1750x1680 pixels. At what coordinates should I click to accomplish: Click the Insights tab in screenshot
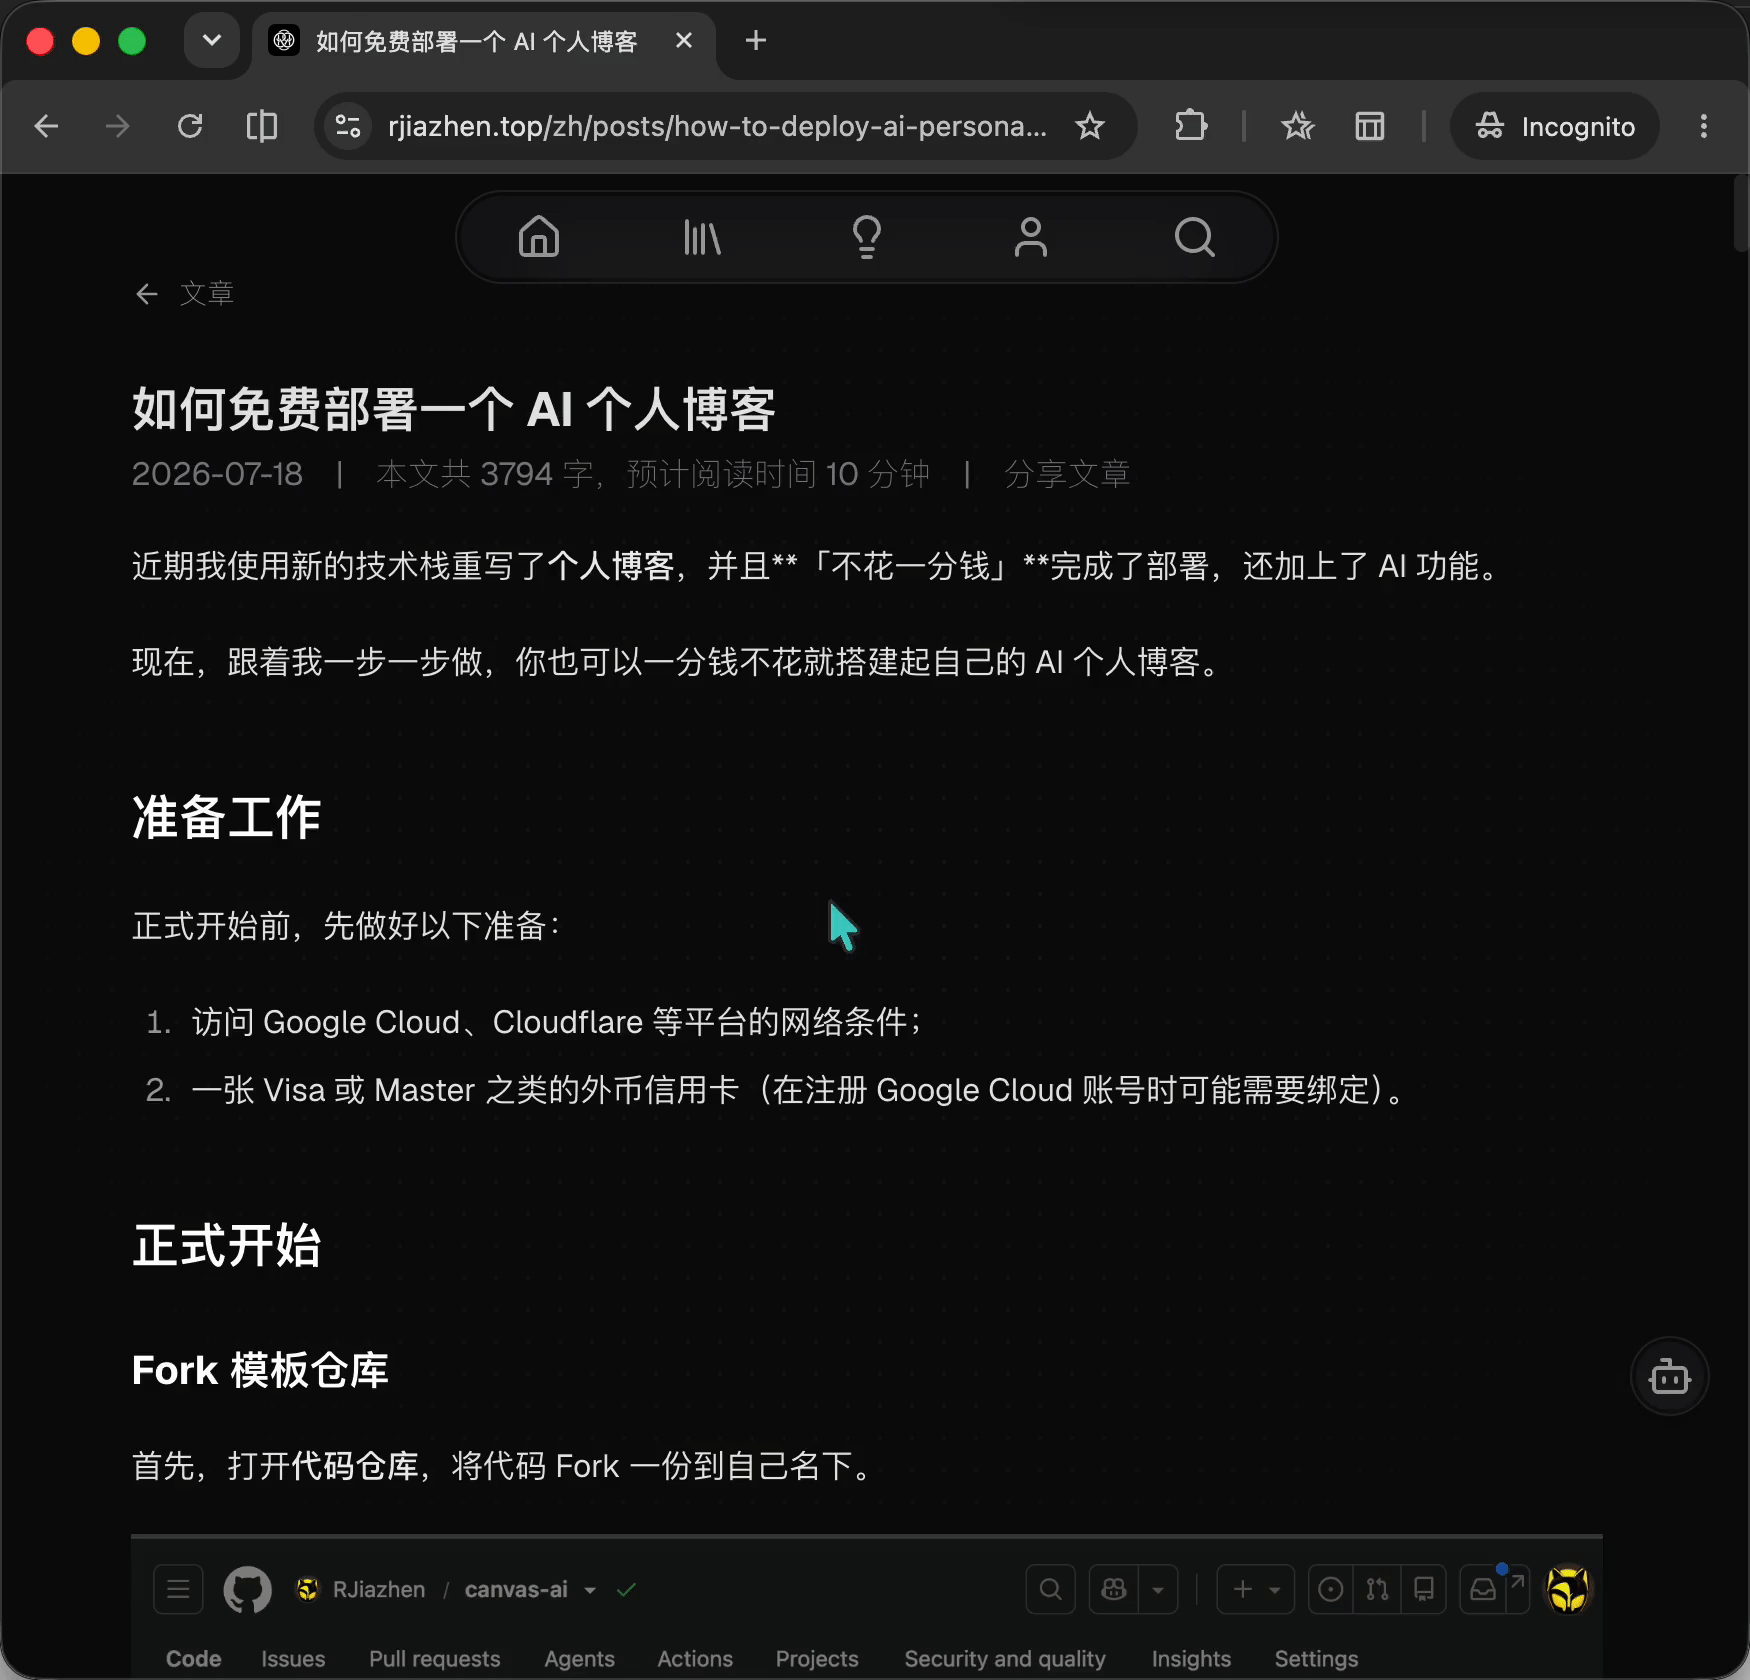[x=1191, y=1658]
